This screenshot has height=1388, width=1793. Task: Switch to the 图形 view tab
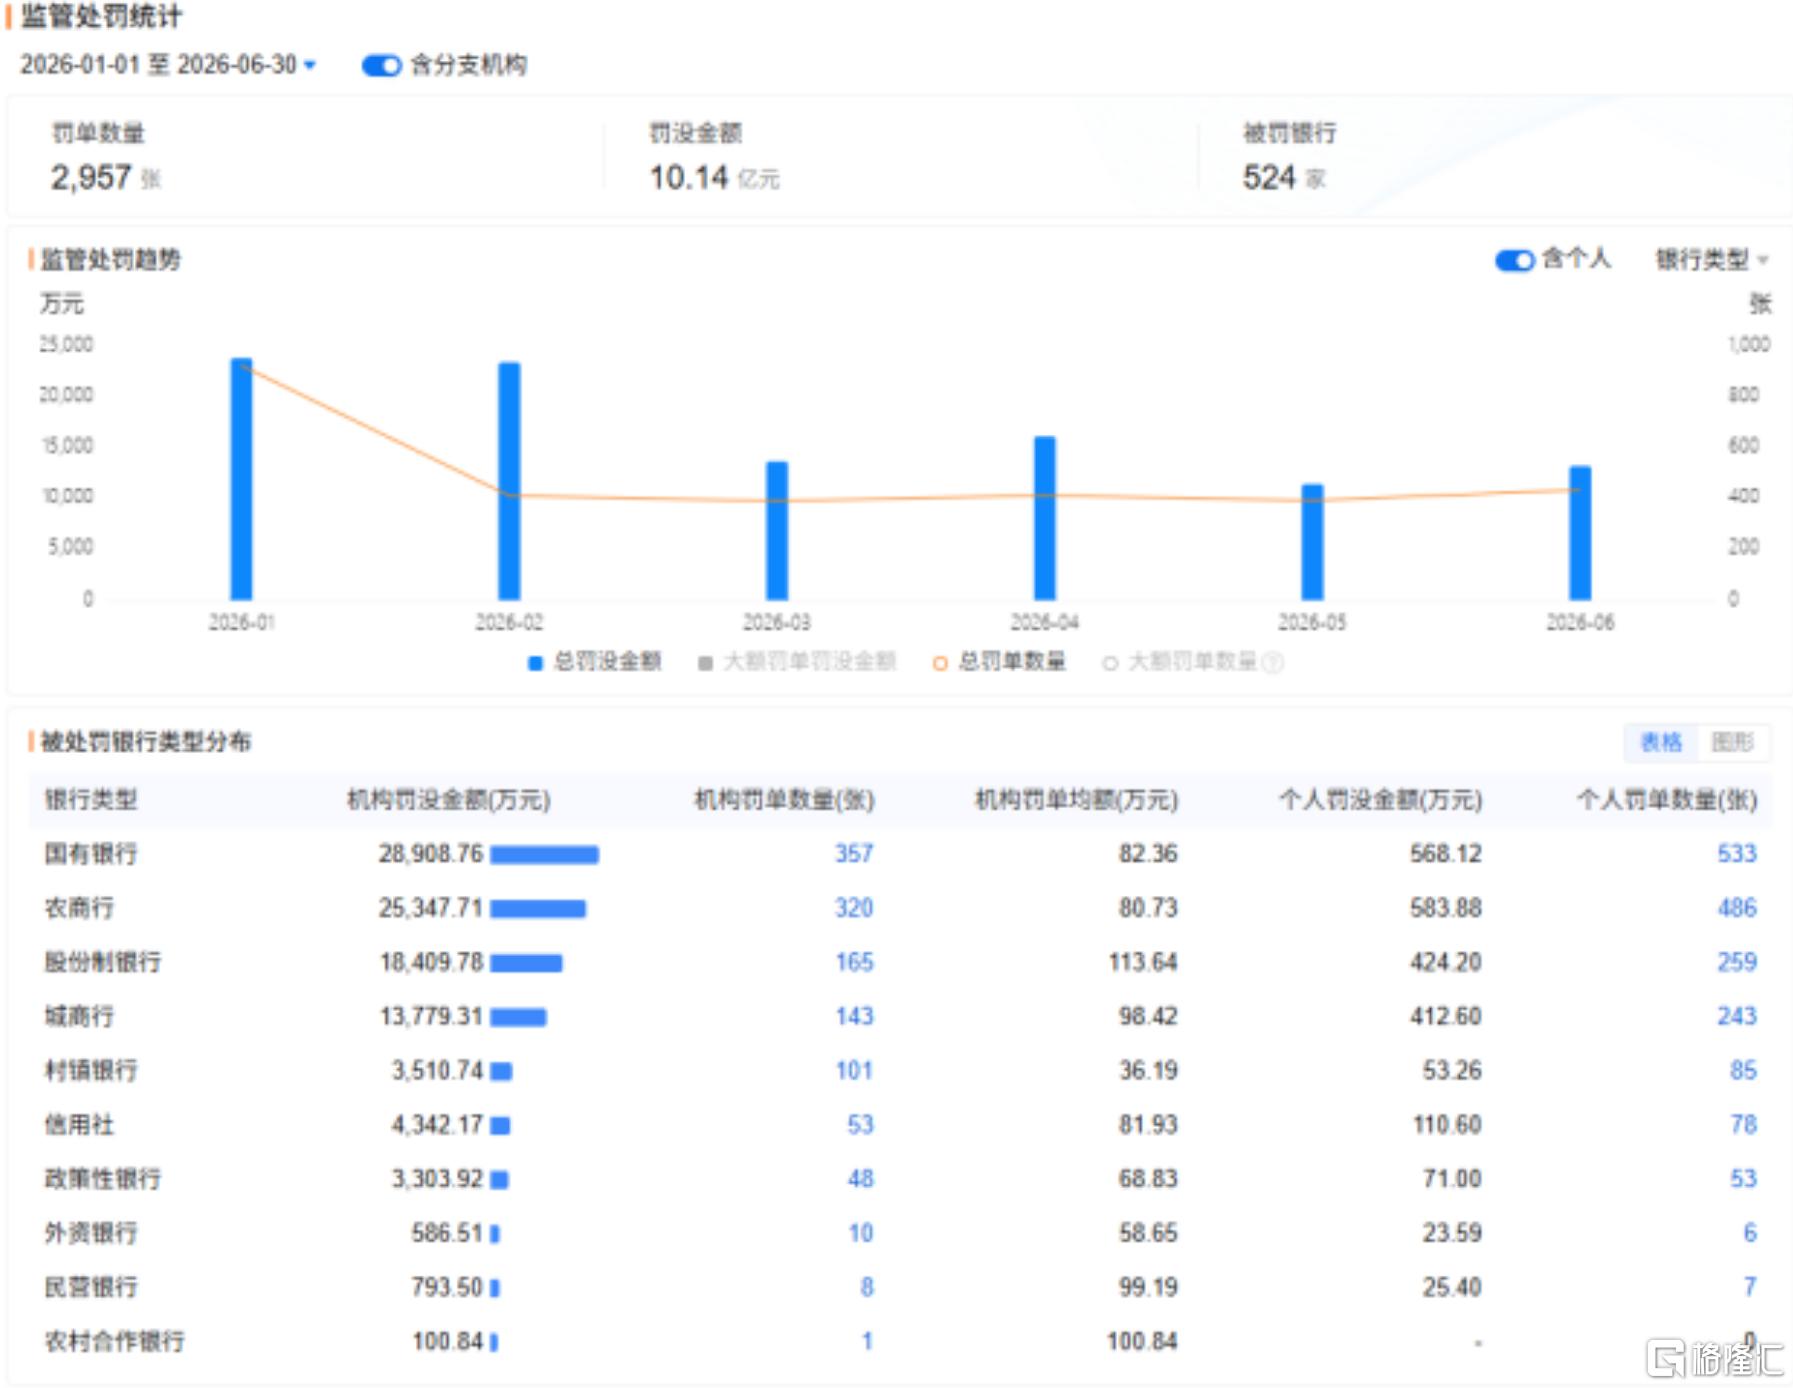1732,742
